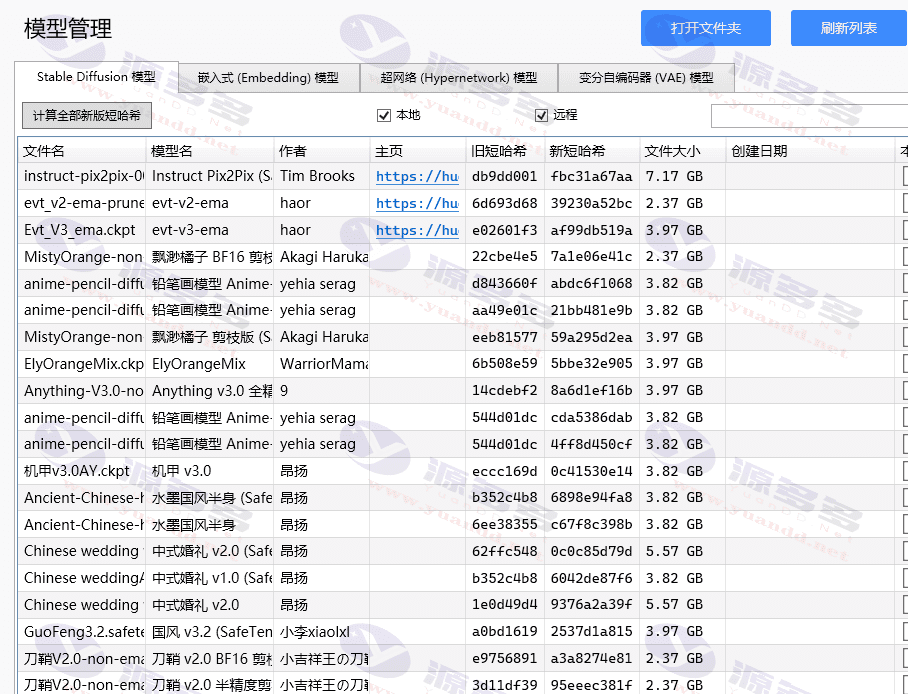Click new hash 4ff8d450cf
The image size is (908, 694).
[x=592, y=444]
